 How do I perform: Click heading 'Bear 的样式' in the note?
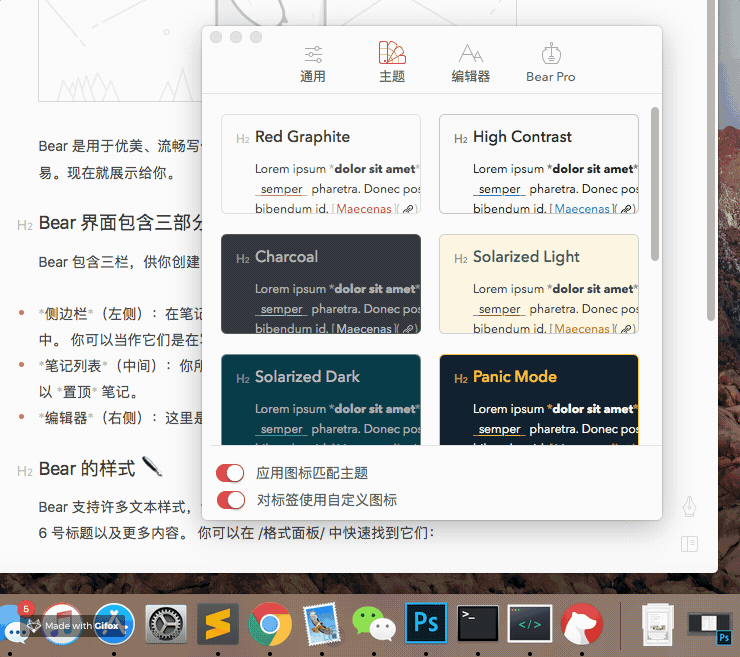click(87, 469)
